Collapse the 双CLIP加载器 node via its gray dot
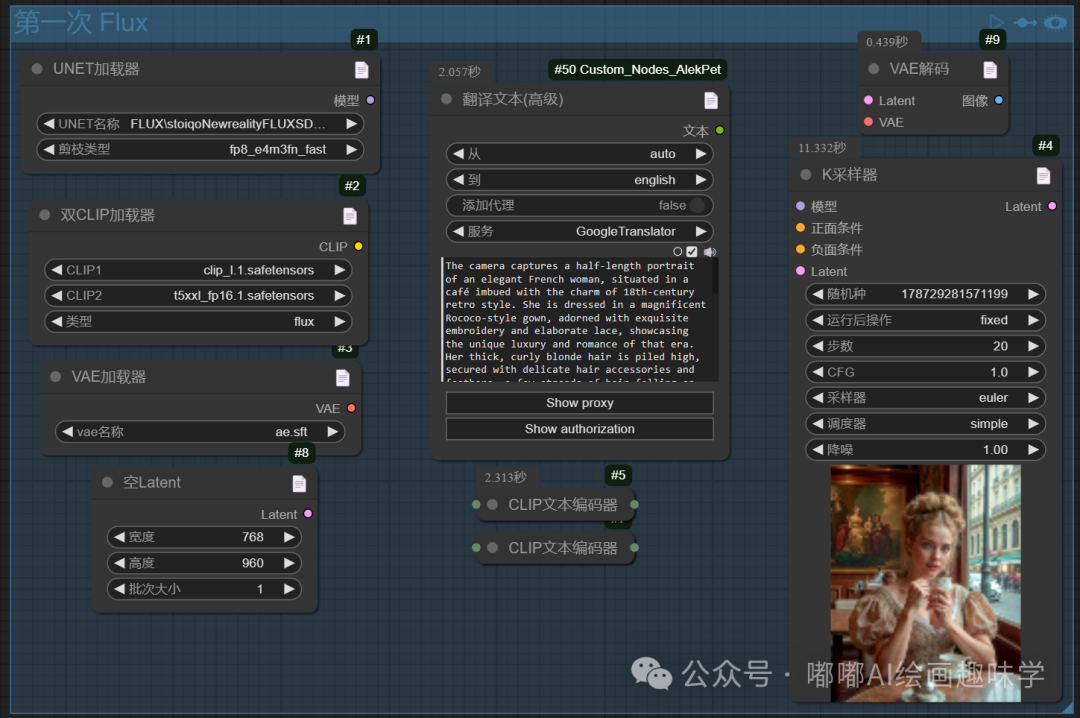Screen dimensions: 1080x718 click(x=45, y=215)
